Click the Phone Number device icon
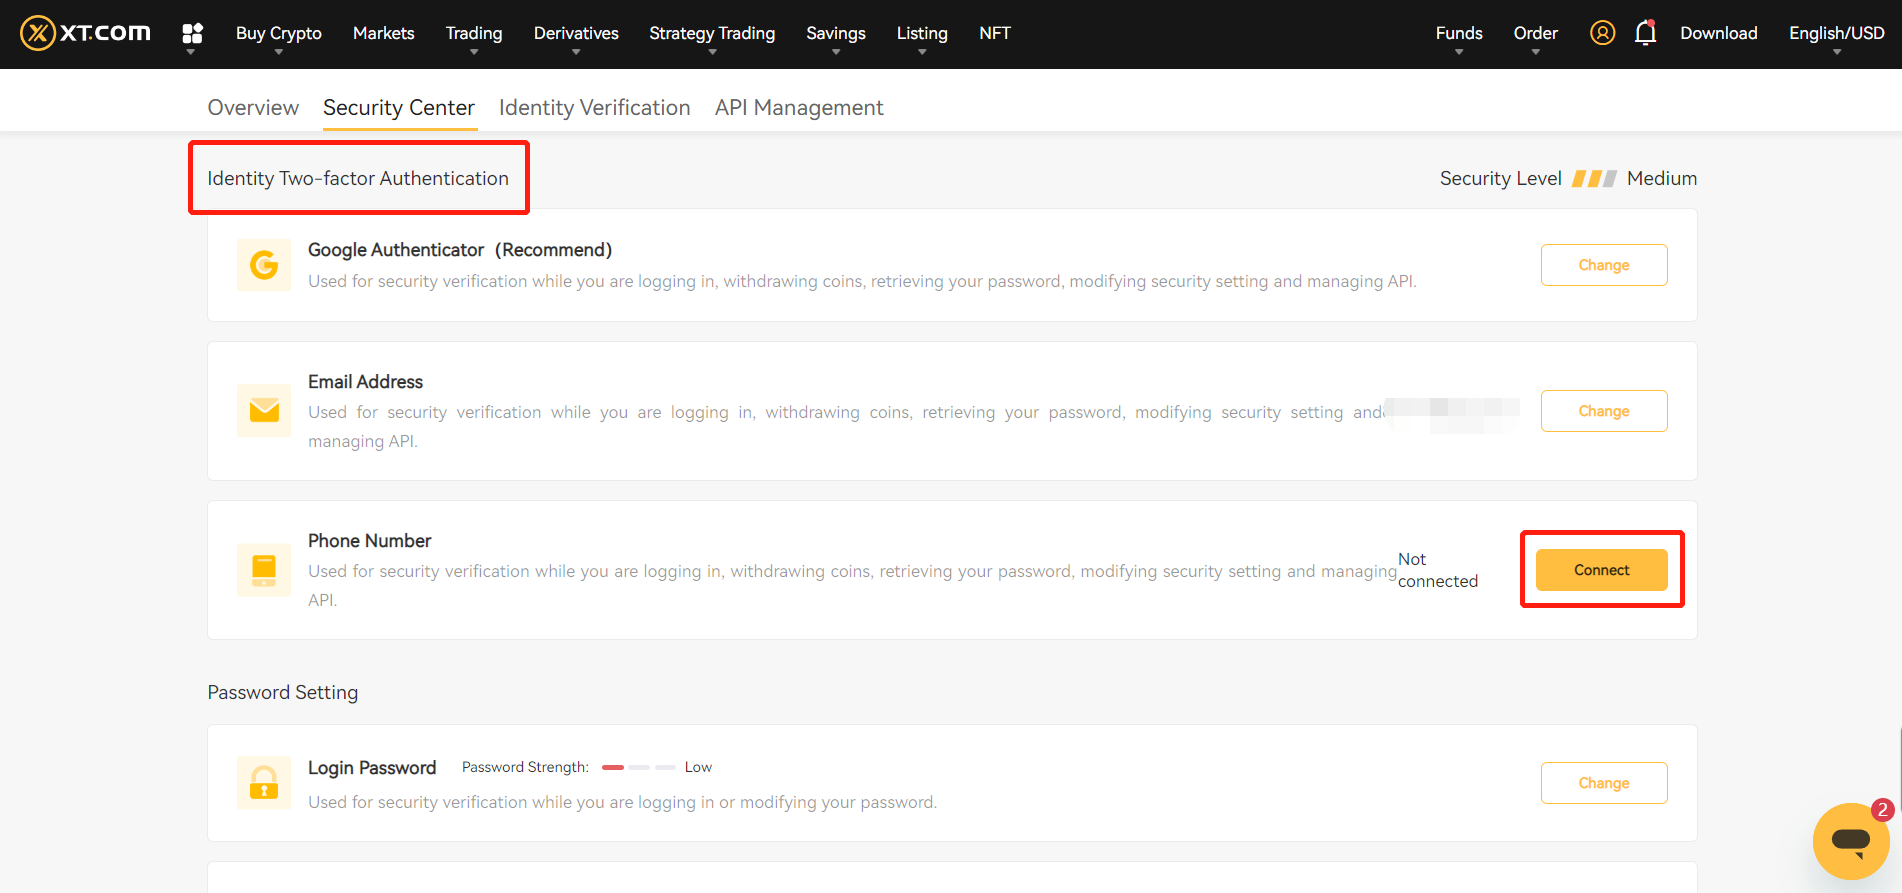1902x893 pixels. coord(264,570)
